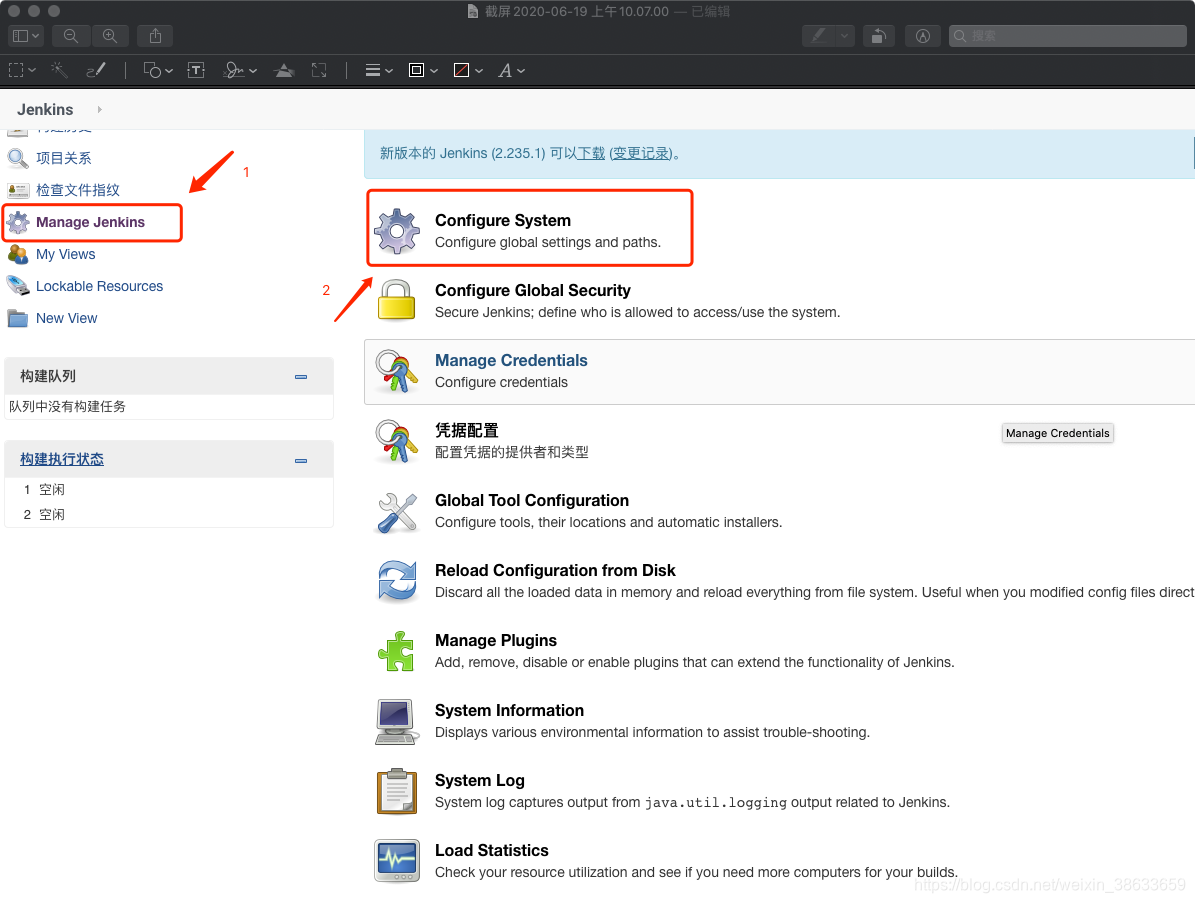Screen dimensions: 1195x903
Task: Click the Global Tool Configuration tools icon
Action: point(397,512)
